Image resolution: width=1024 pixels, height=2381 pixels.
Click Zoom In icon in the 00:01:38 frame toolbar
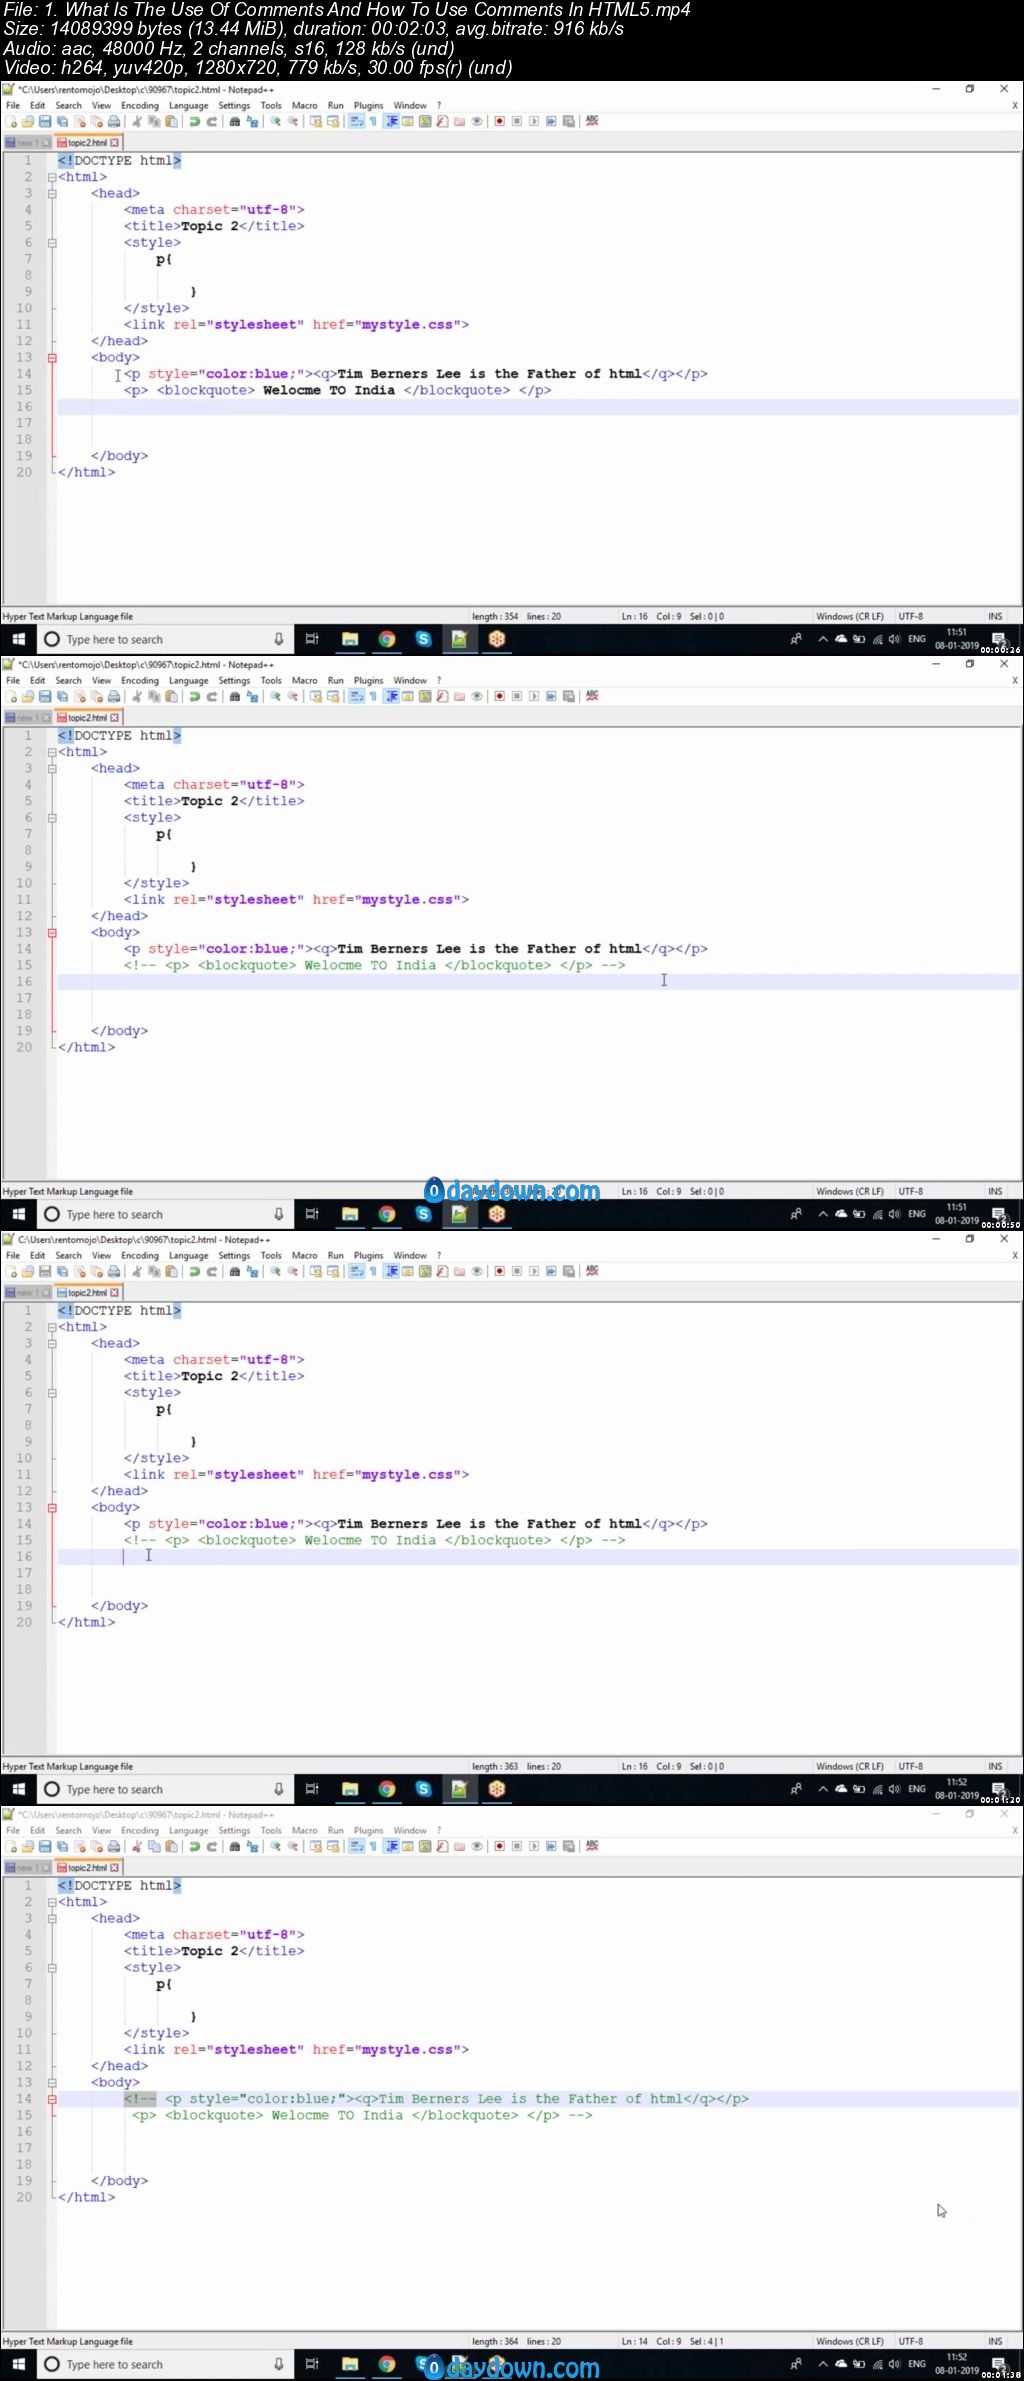point(275,1846)
